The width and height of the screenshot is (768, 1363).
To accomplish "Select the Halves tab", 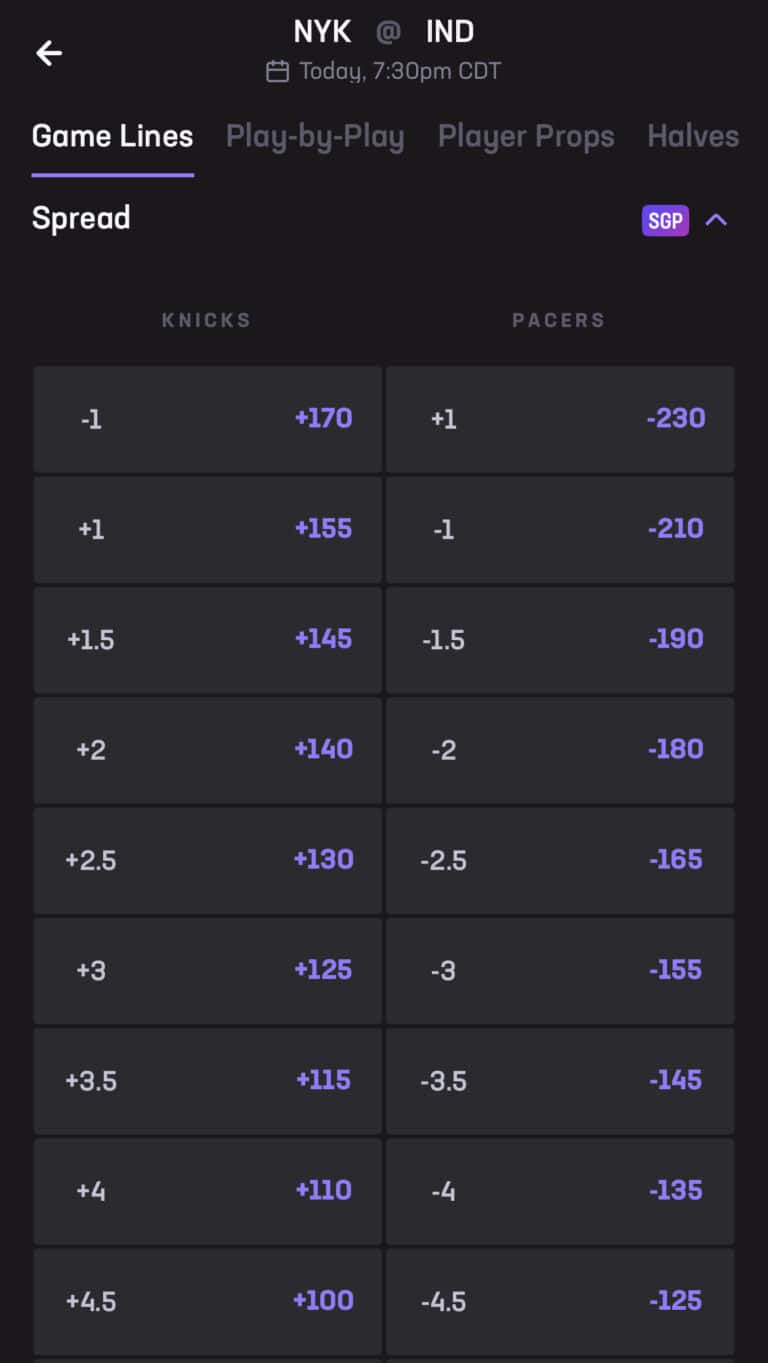I will (x=692, y=136).
